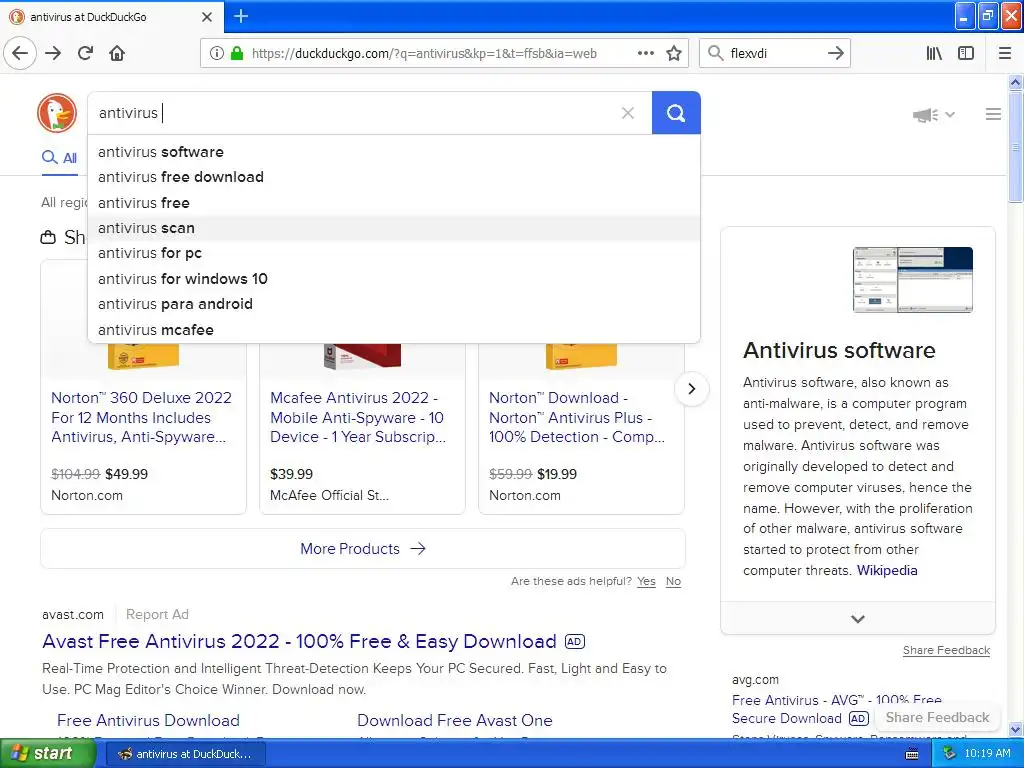
Task: Open the DuckDuckGo megaphone dropdown
Action: pyautogui.click(x=934, y=115)
